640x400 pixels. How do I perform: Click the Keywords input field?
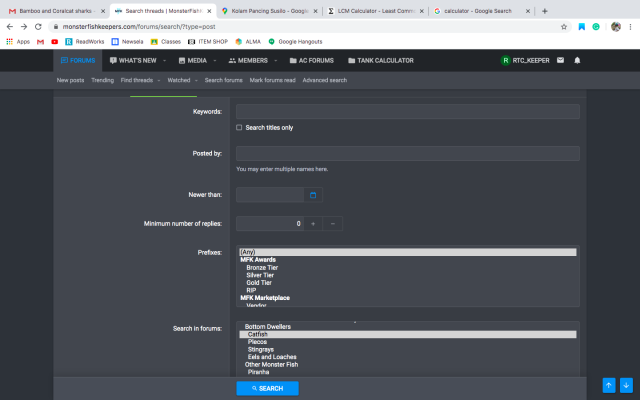coord(407,112)
